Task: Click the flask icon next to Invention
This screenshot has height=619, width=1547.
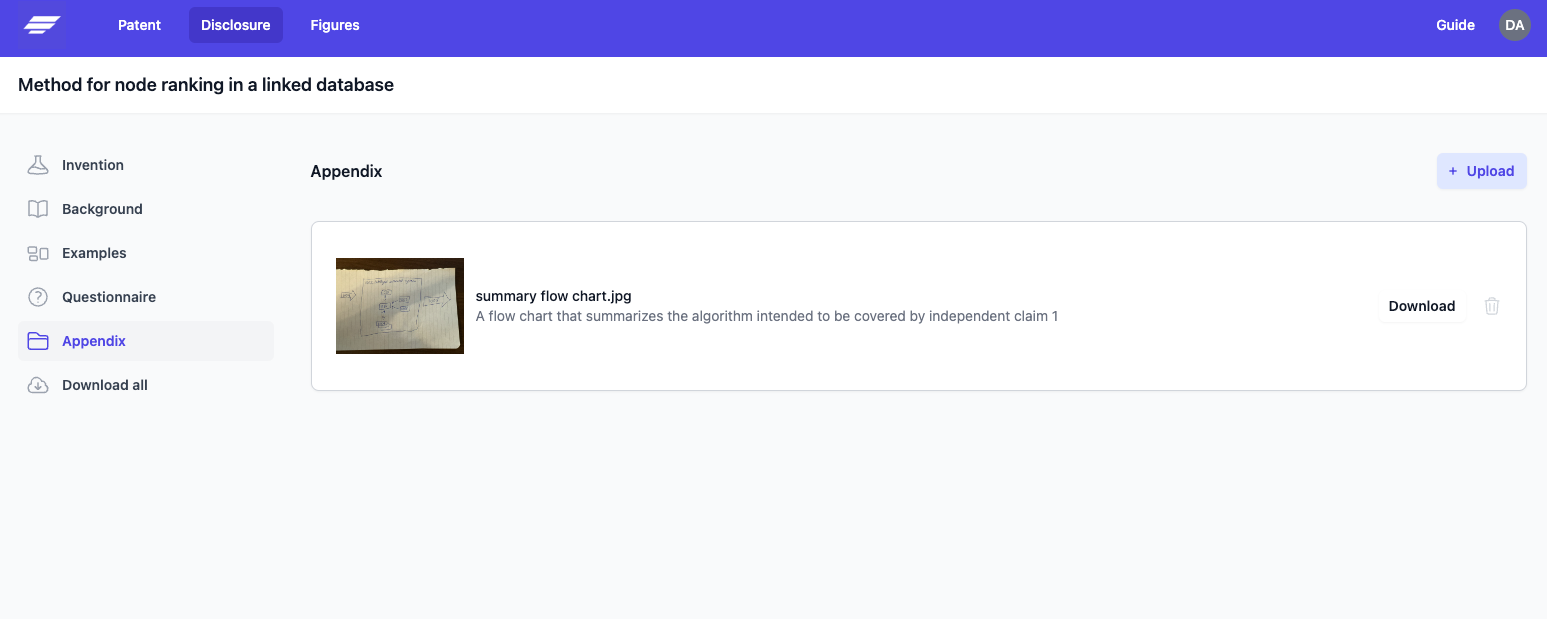Action: point(37,164)
